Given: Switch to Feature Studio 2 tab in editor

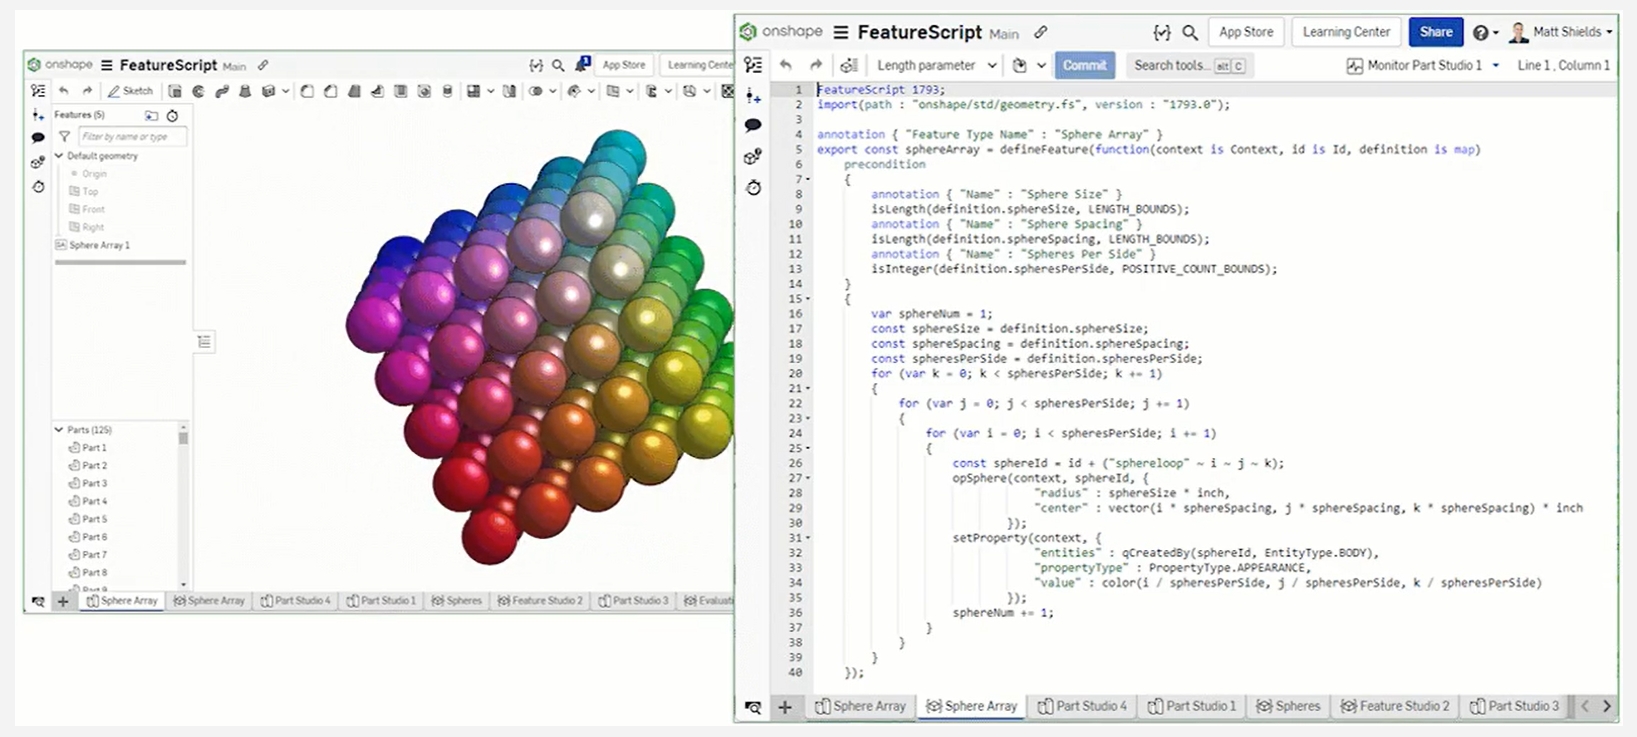Looking at the screenshot, I should [x=1395, y=707].
